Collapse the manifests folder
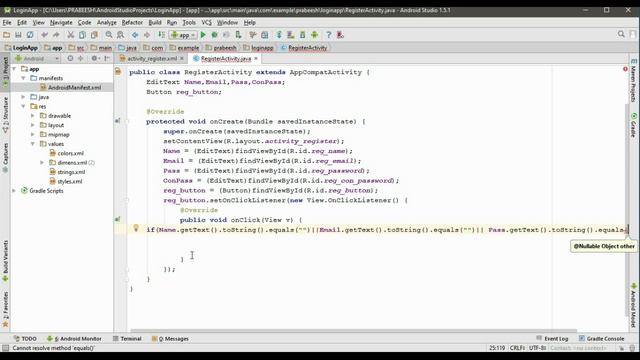This screenshot has width=640, height=360. pos(24,78)
